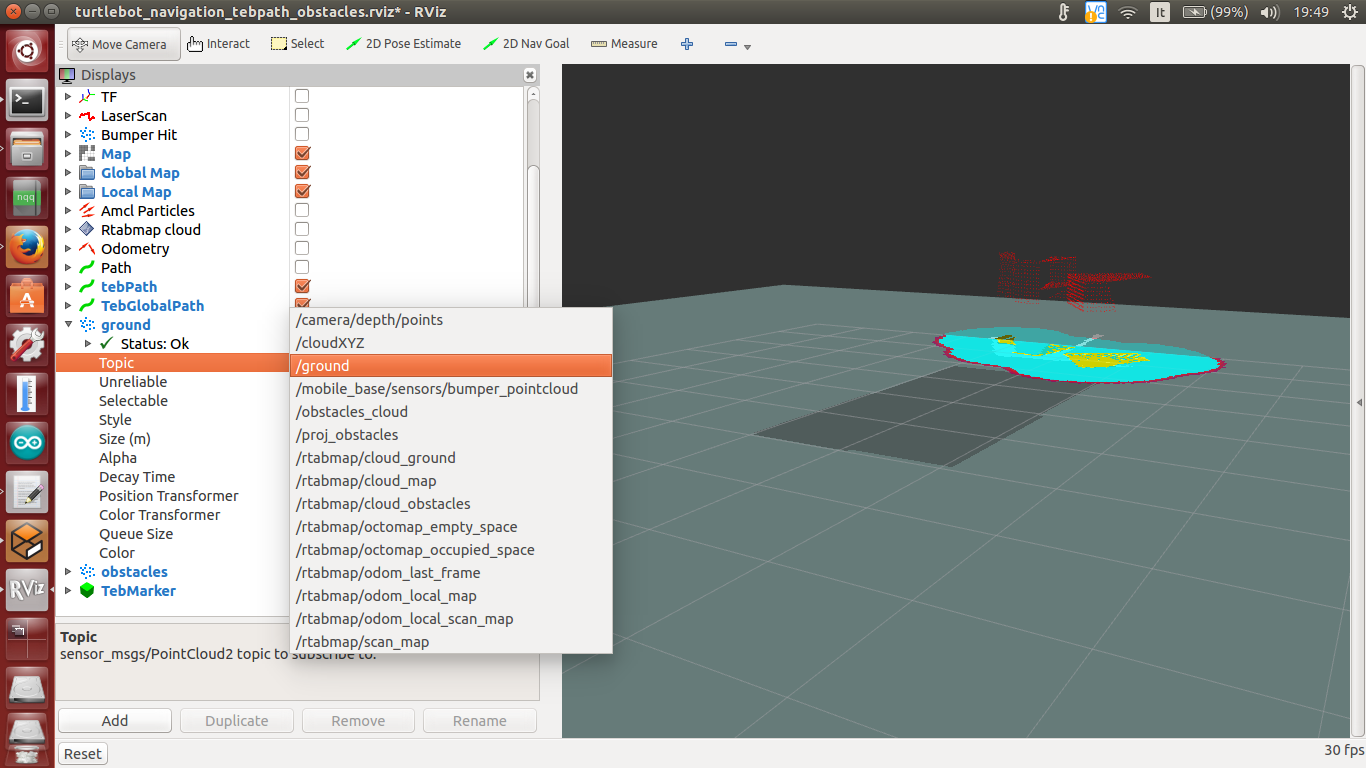Expand the TebMarker display item
Image resolution: width=1366 pixels, height=768 pixels.
coord(69,591)
